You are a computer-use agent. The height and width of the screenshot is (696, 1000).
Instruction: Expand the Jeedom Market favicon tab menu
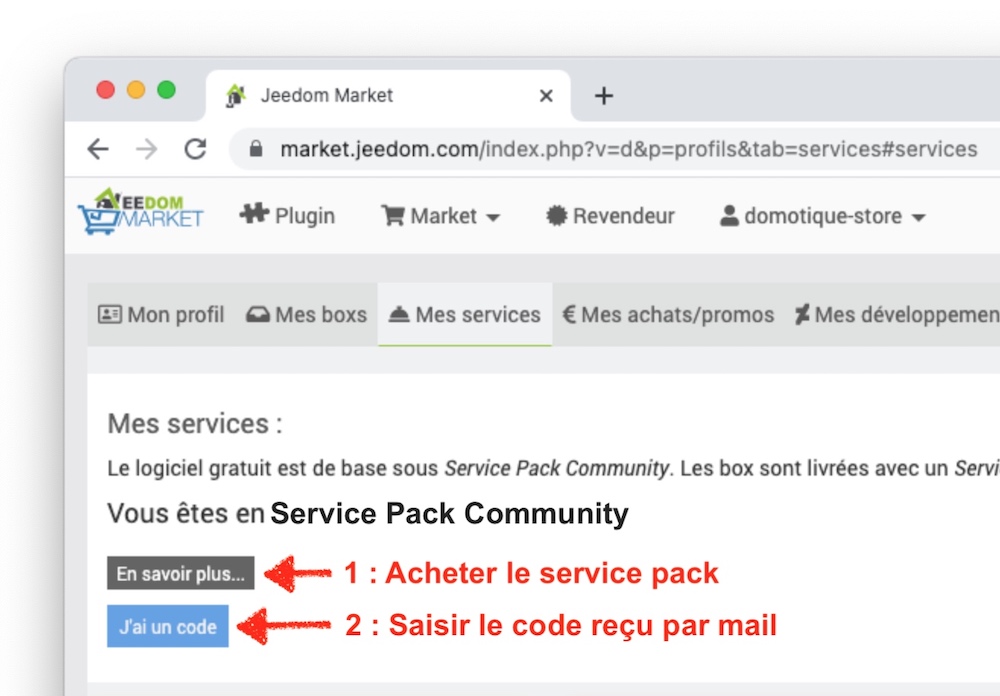(236, 94)
